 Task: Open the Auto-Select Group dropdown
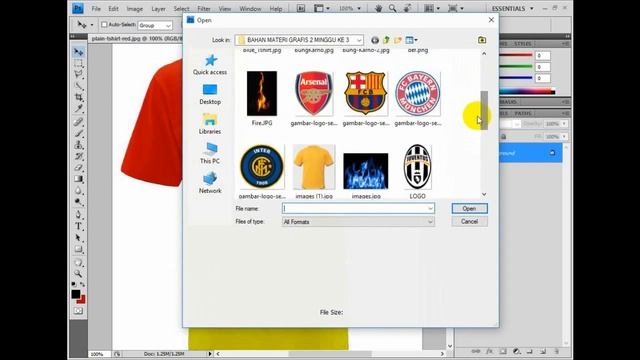[x=155, y=25]
